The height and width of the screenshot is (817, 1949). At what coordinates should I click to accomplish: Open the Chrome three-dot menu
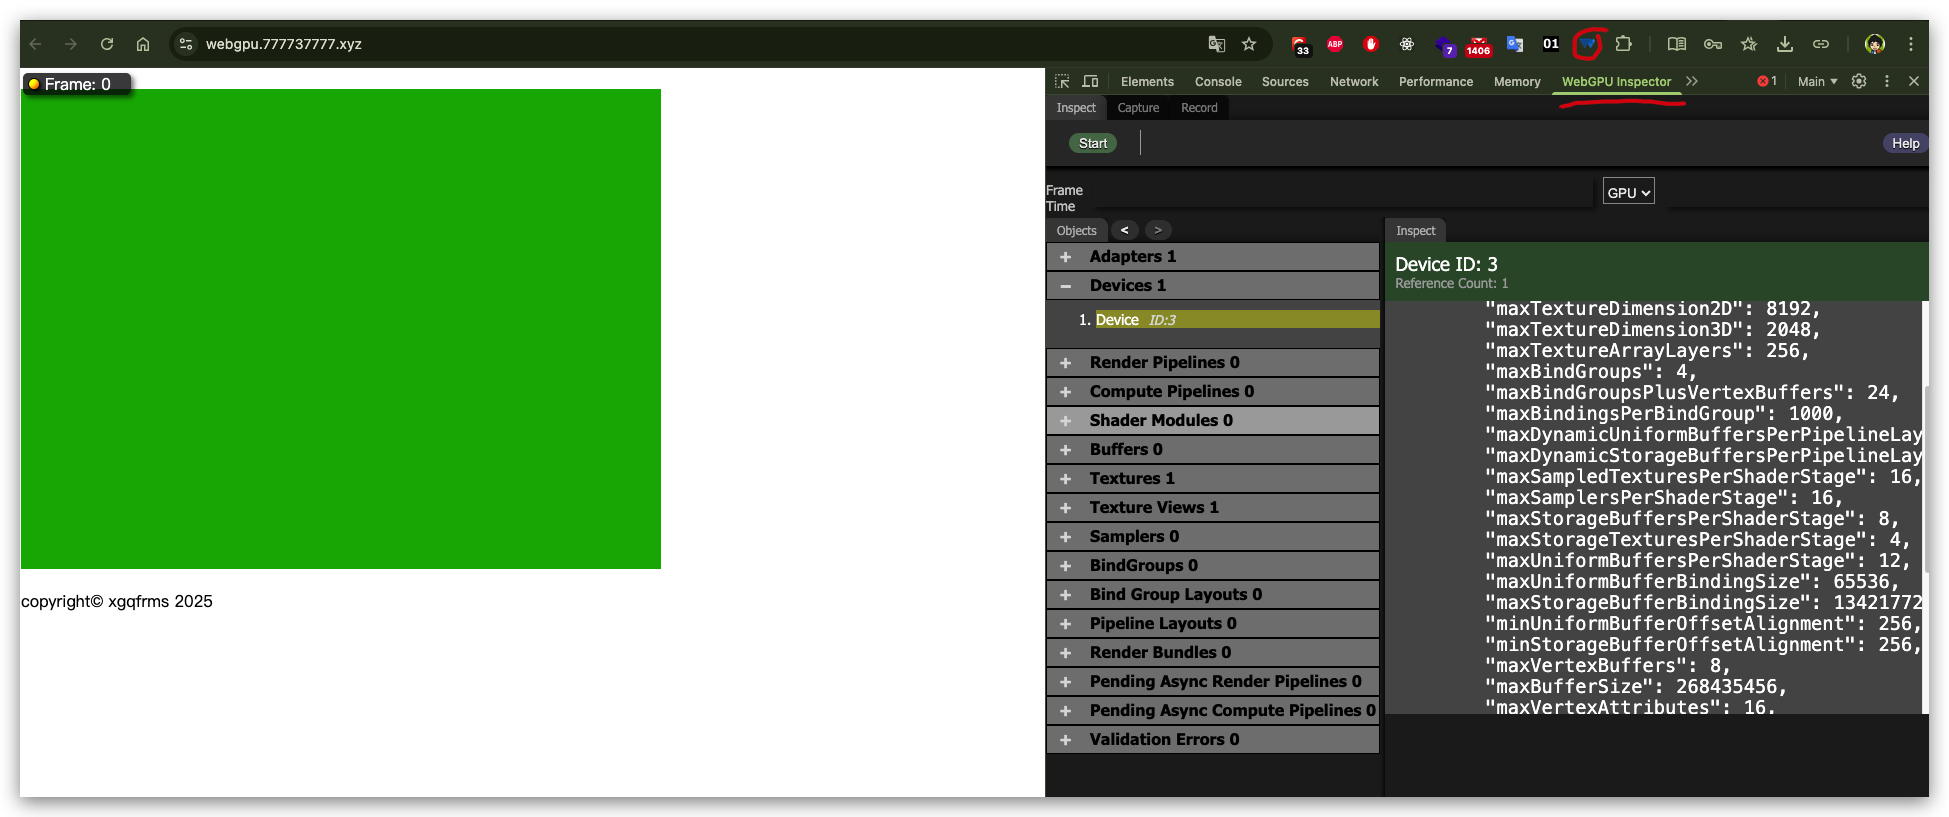coord(1911,44)
